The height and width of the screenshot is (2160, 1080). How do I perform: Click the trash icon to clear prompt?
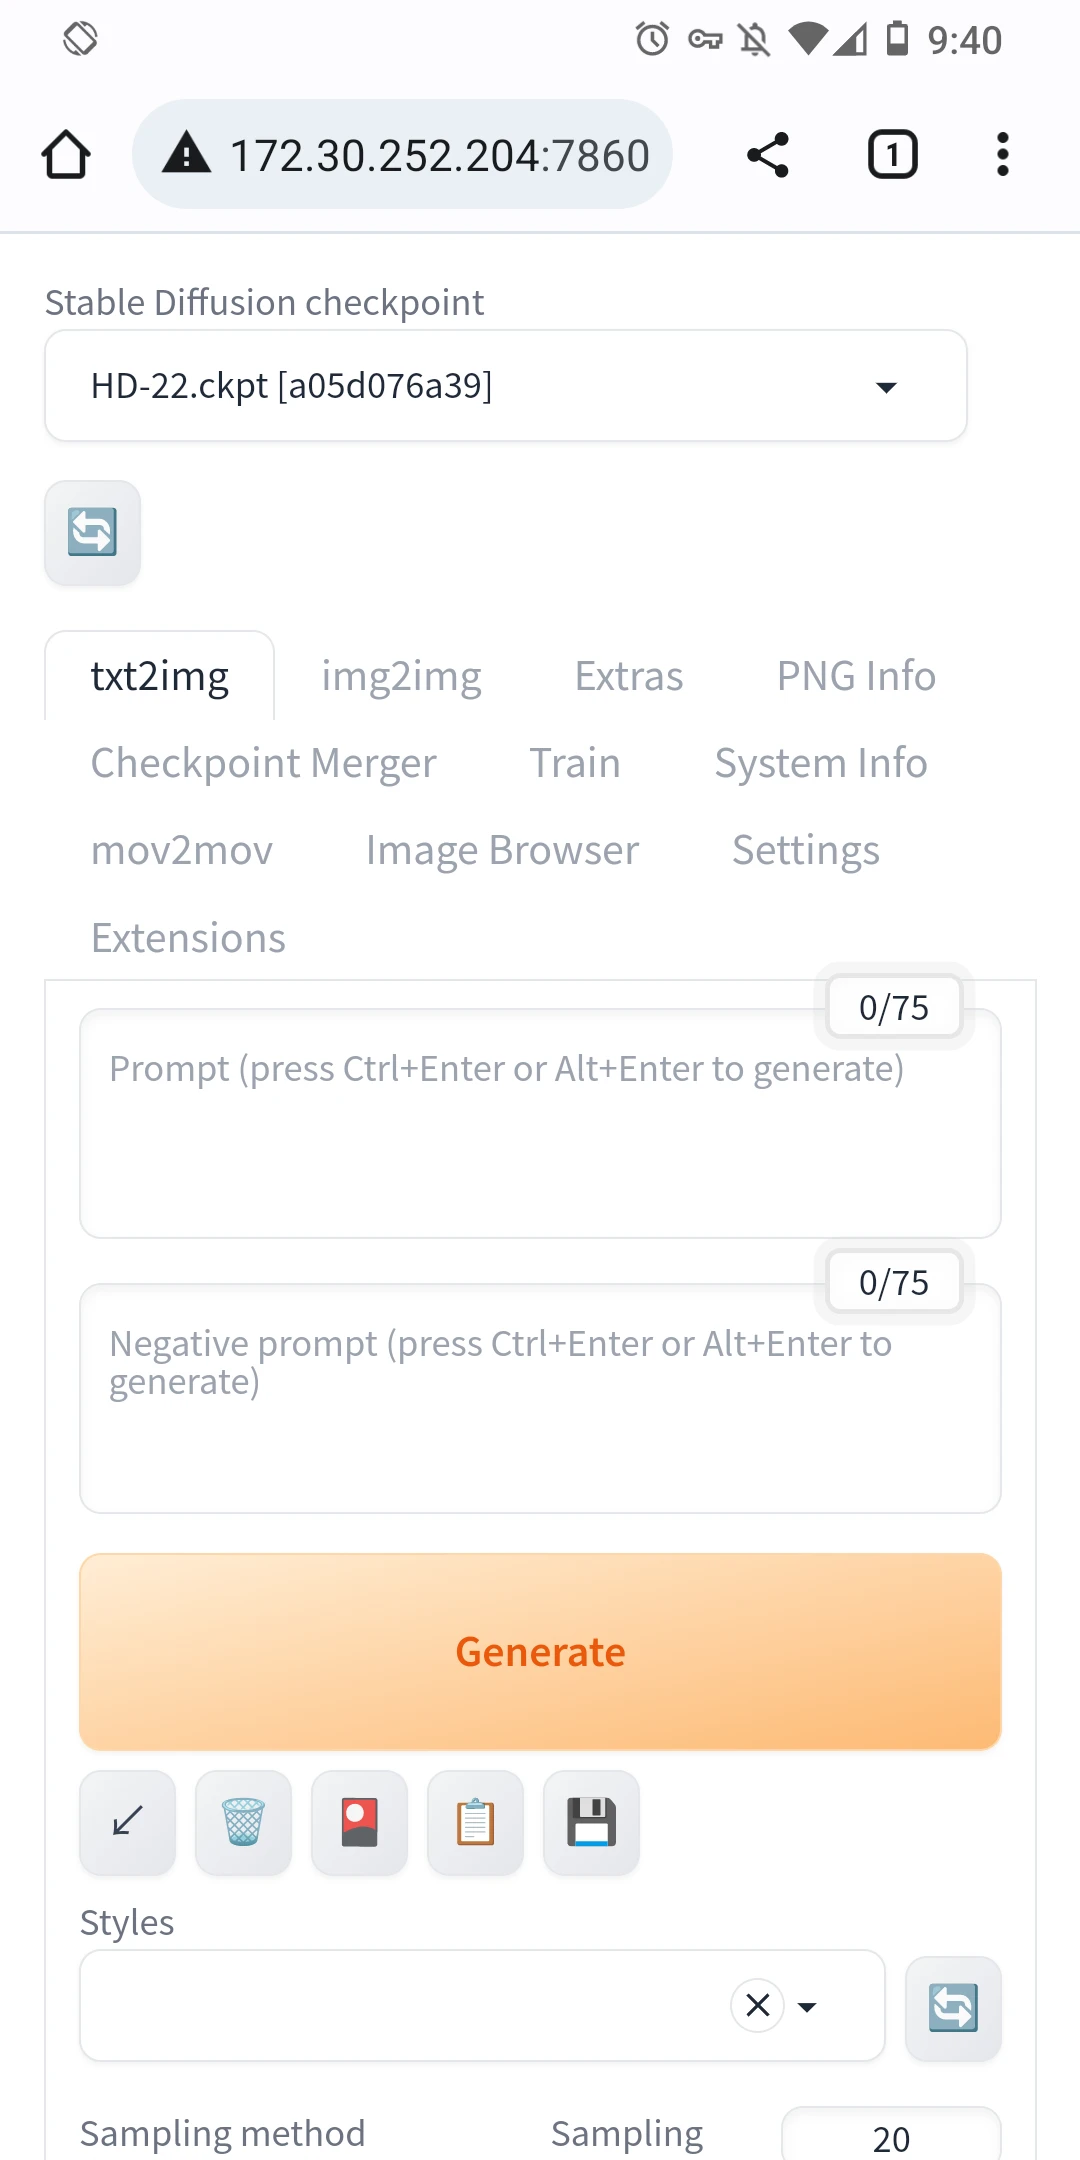pyautogui.click(x=243, y=1822)
